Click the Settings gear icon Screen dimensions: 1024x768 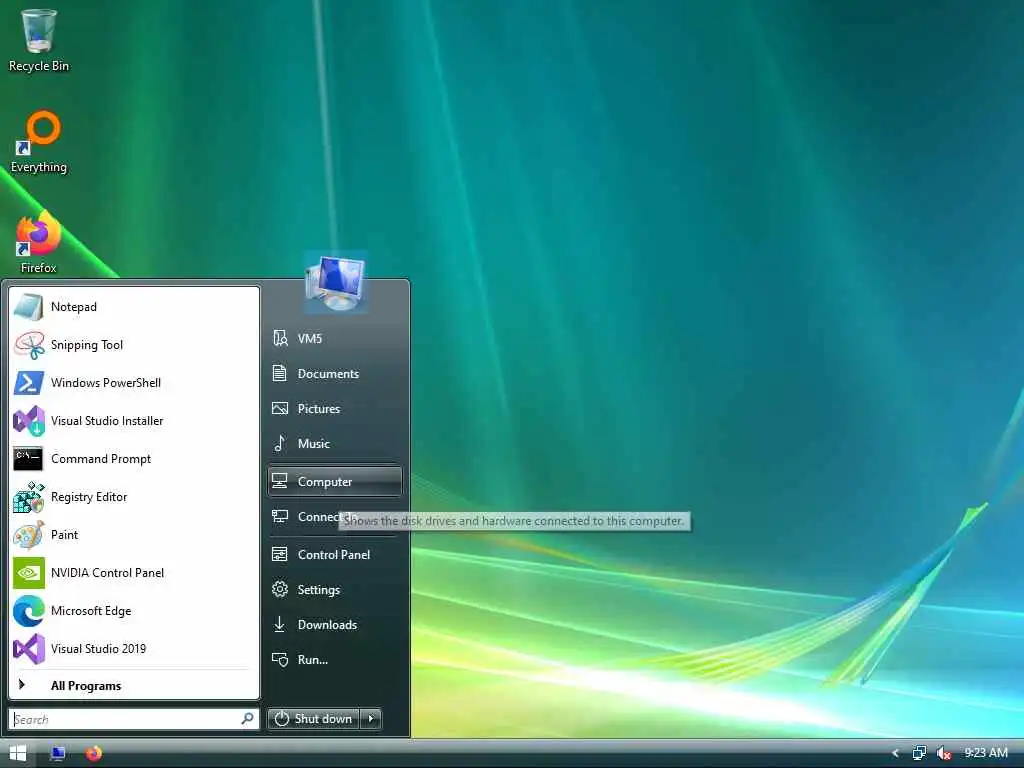click(x=280, y=589)
